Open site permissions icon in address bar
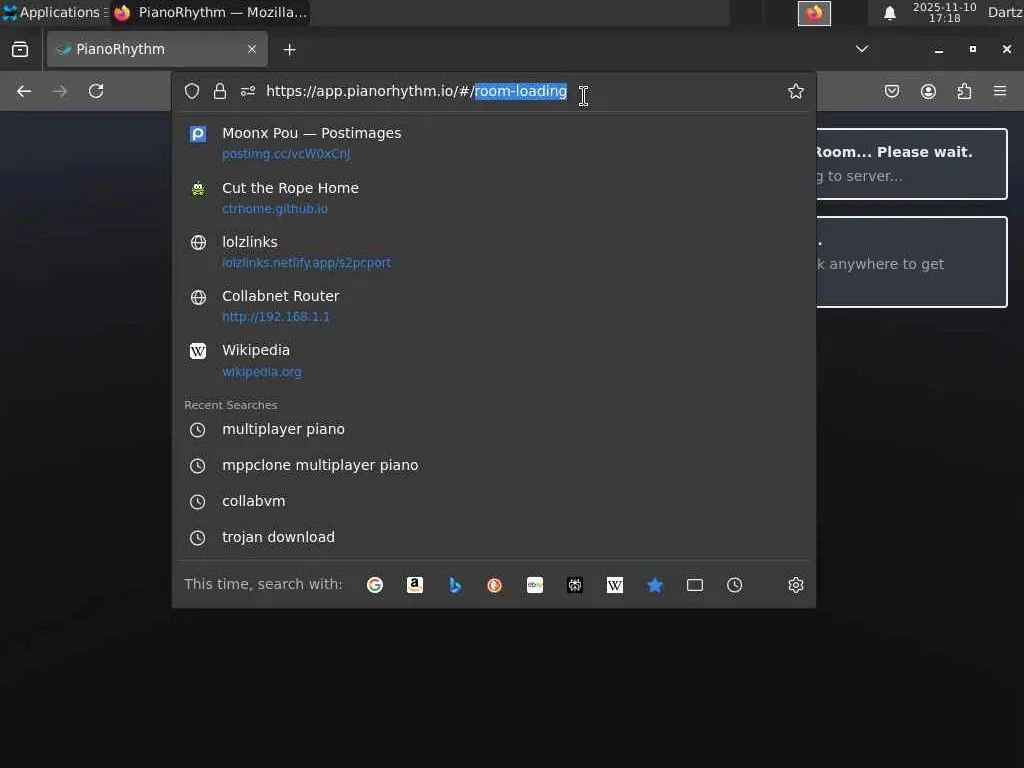This screenshot has height=768, width=1024. click(x=248, y=91)
